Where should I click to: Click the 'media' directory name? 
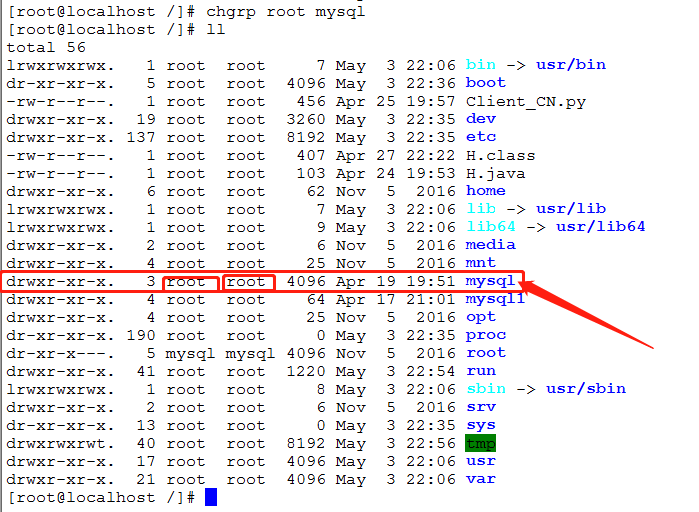tap(490, 245)
